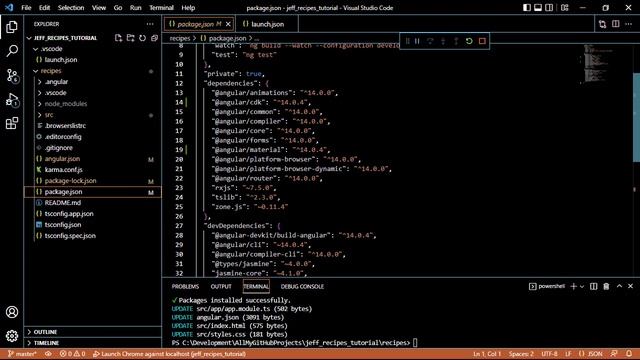
Task: Split the editor right
Action: [616, 24]
